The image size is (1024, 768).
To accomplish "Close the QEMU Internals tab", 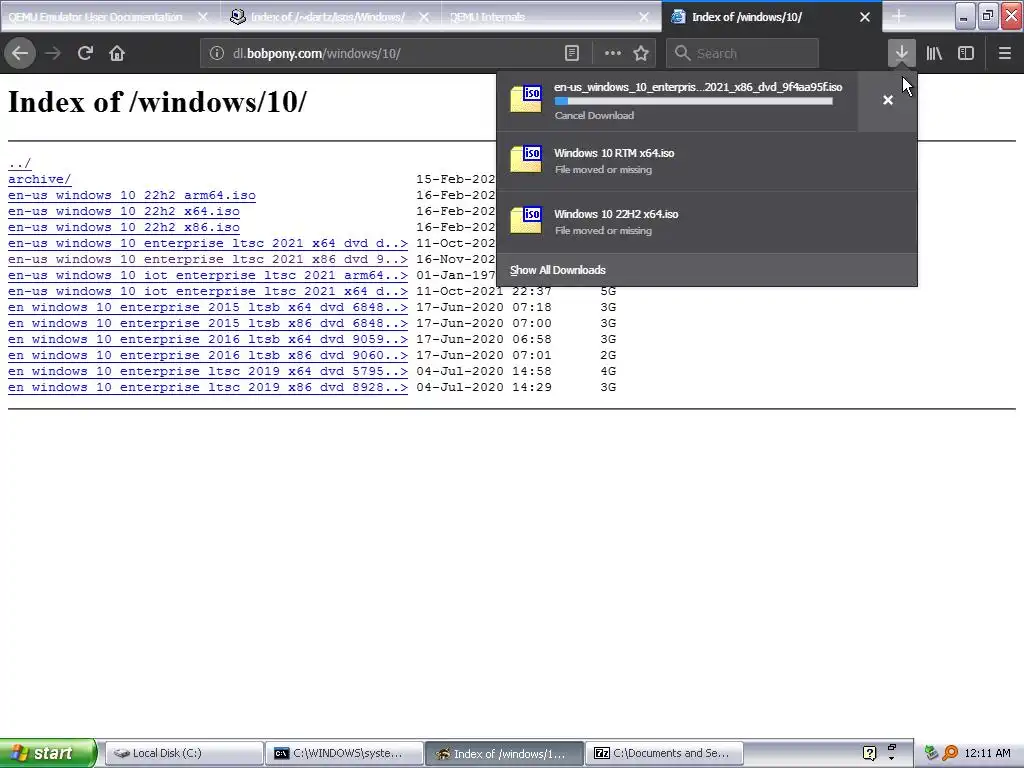I will (x=644, y=18).
